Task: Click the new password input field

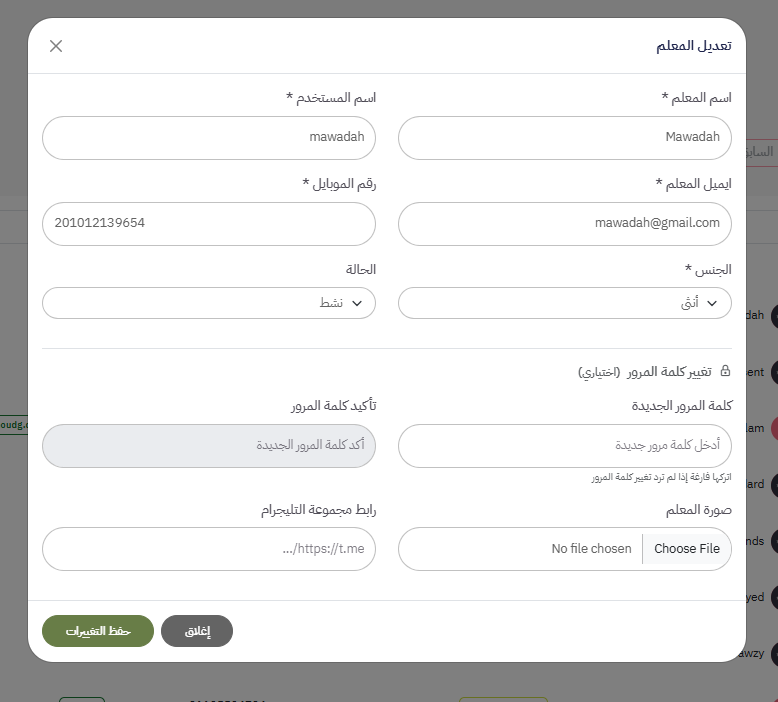Action: [564, 446]
